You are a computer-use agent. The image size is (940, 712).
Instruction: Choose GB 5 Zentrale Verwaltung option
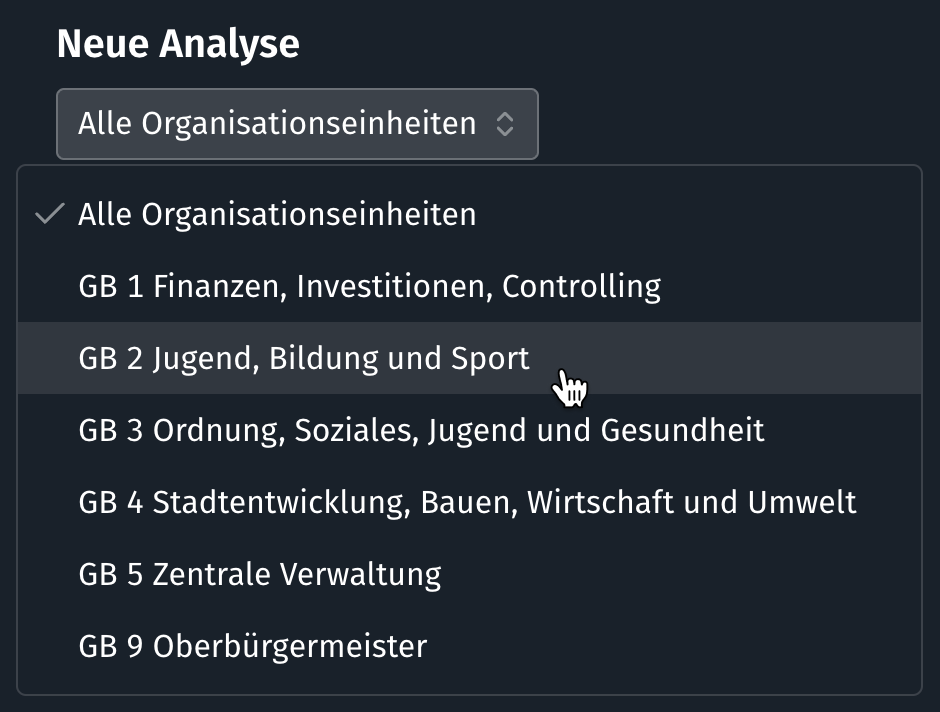point(259,574)
